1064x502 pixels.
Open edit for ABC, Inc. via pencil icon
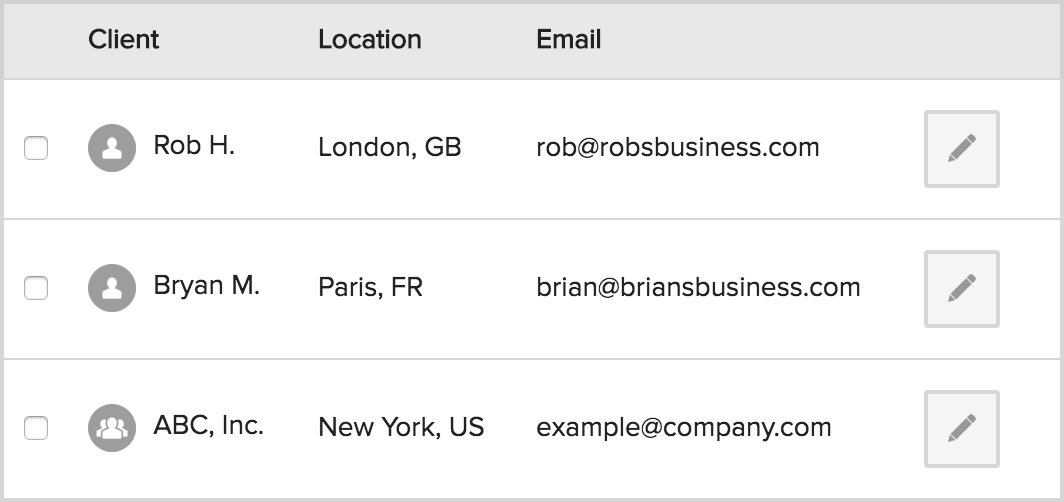[962, 429]
